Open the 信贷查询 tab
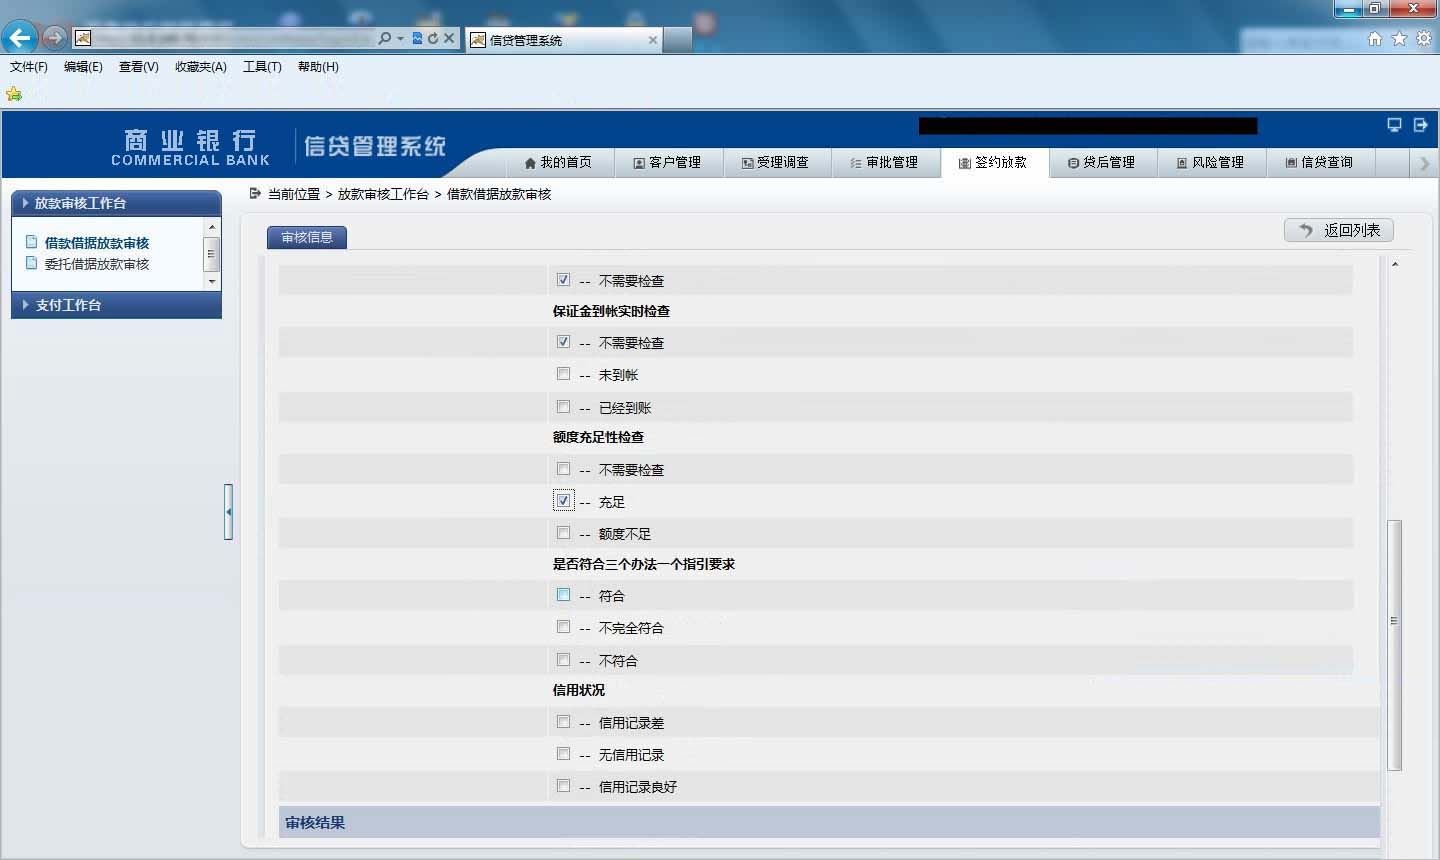This screenshot has height=860, width=1440. (1319, 162)
